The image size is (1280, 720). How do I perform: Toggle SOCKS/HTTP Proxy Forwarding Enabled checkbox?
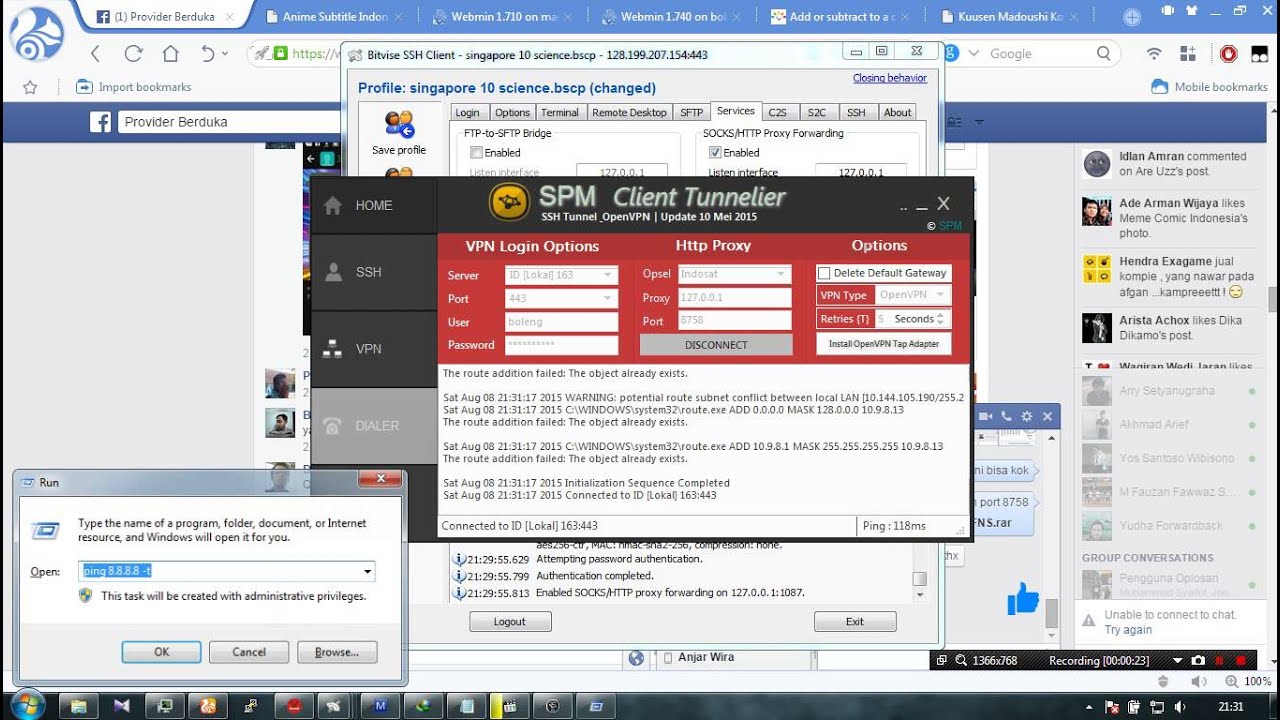coord(715,153)
